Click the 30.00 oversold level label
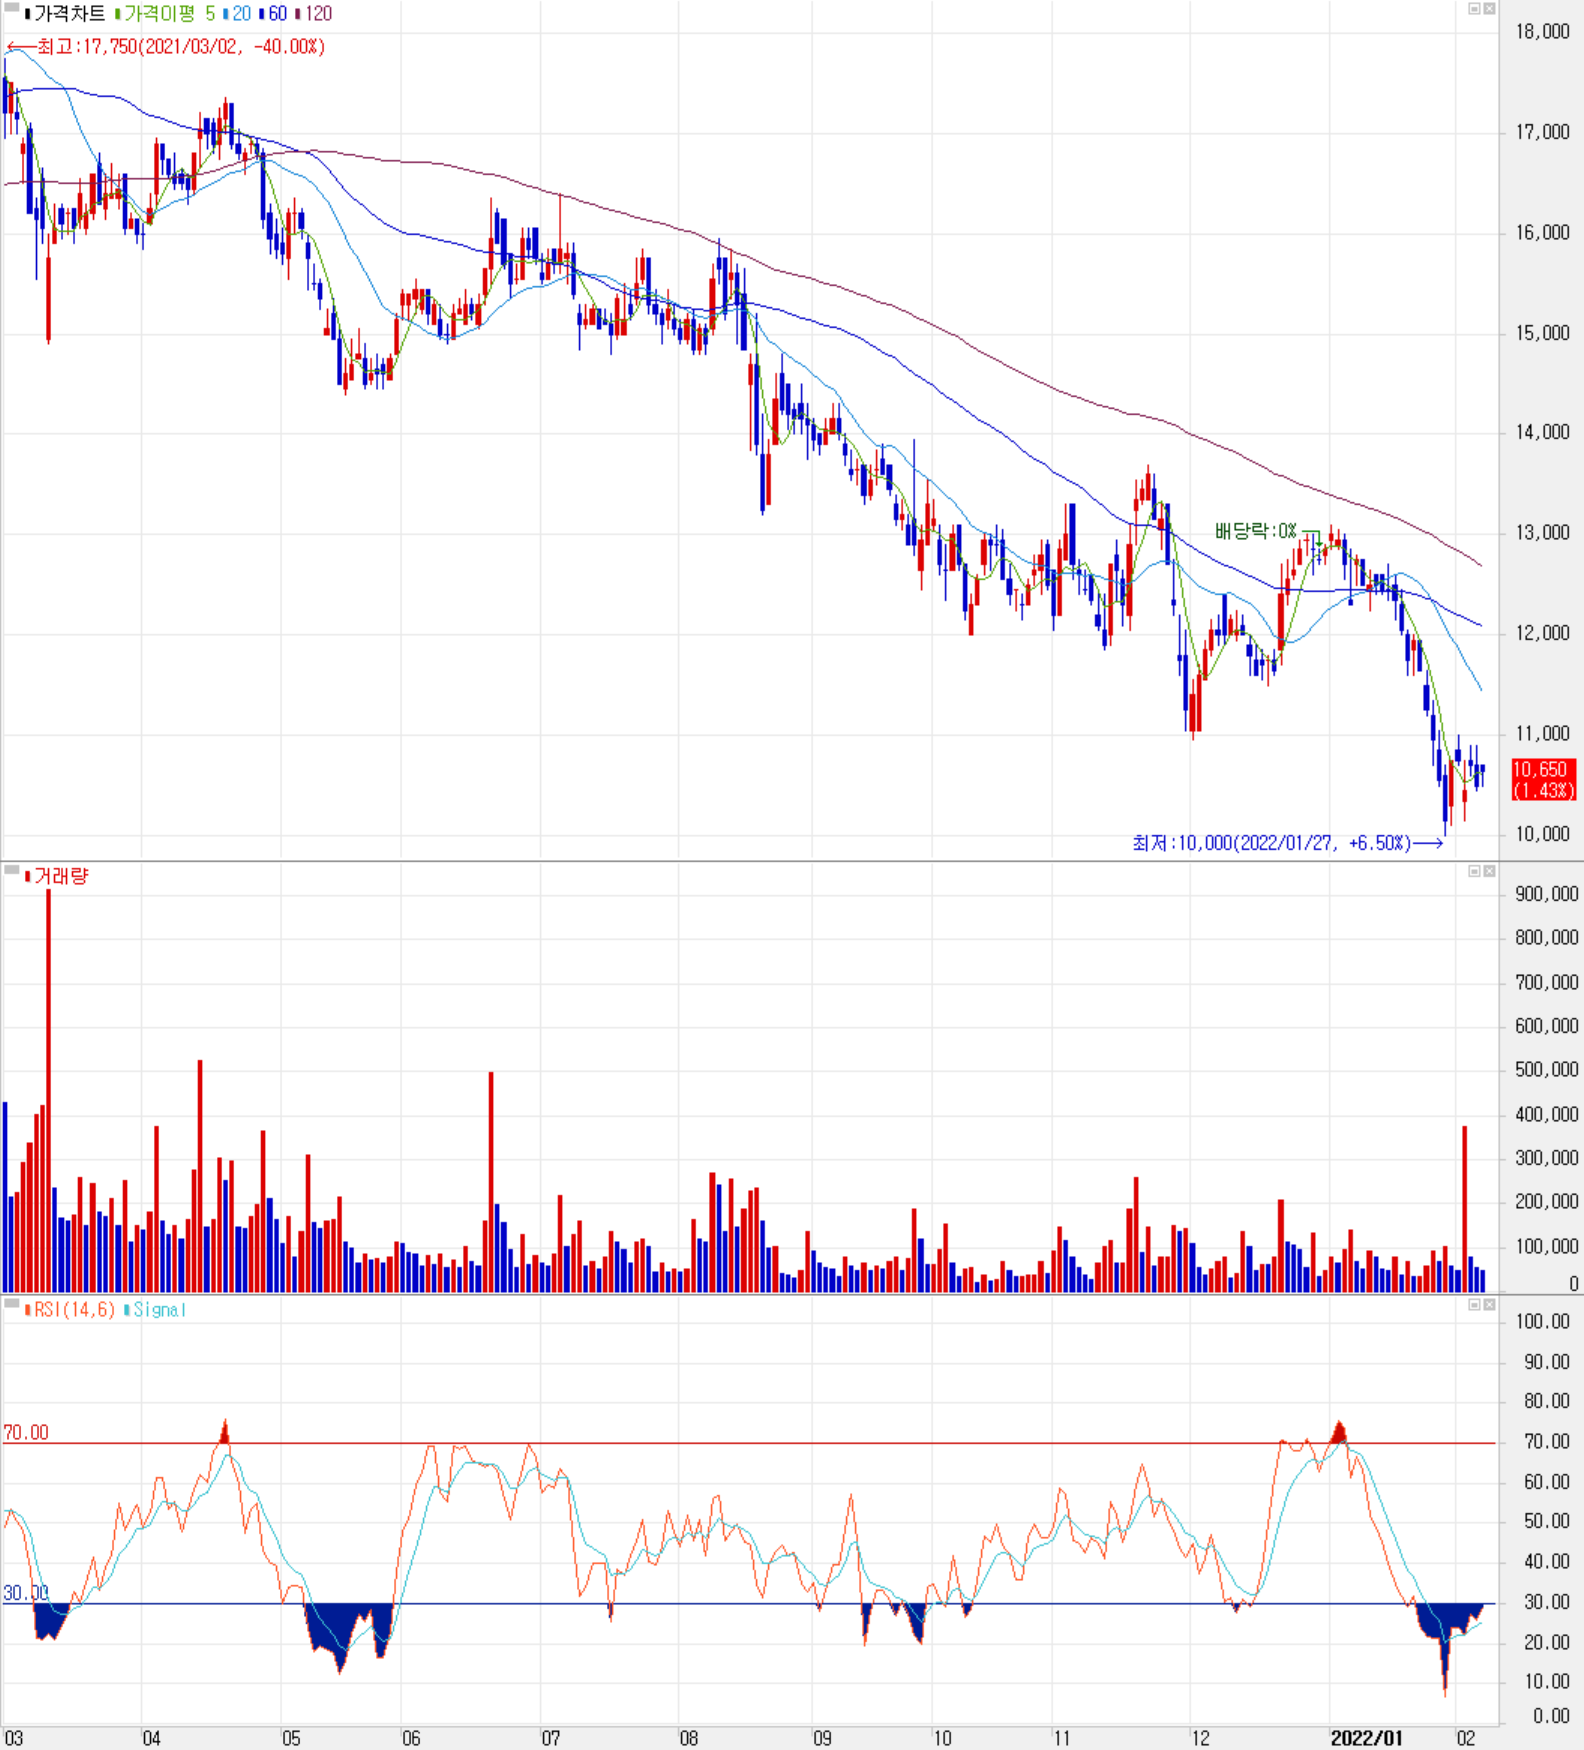1584x1750 pixels. [26, 1593]
